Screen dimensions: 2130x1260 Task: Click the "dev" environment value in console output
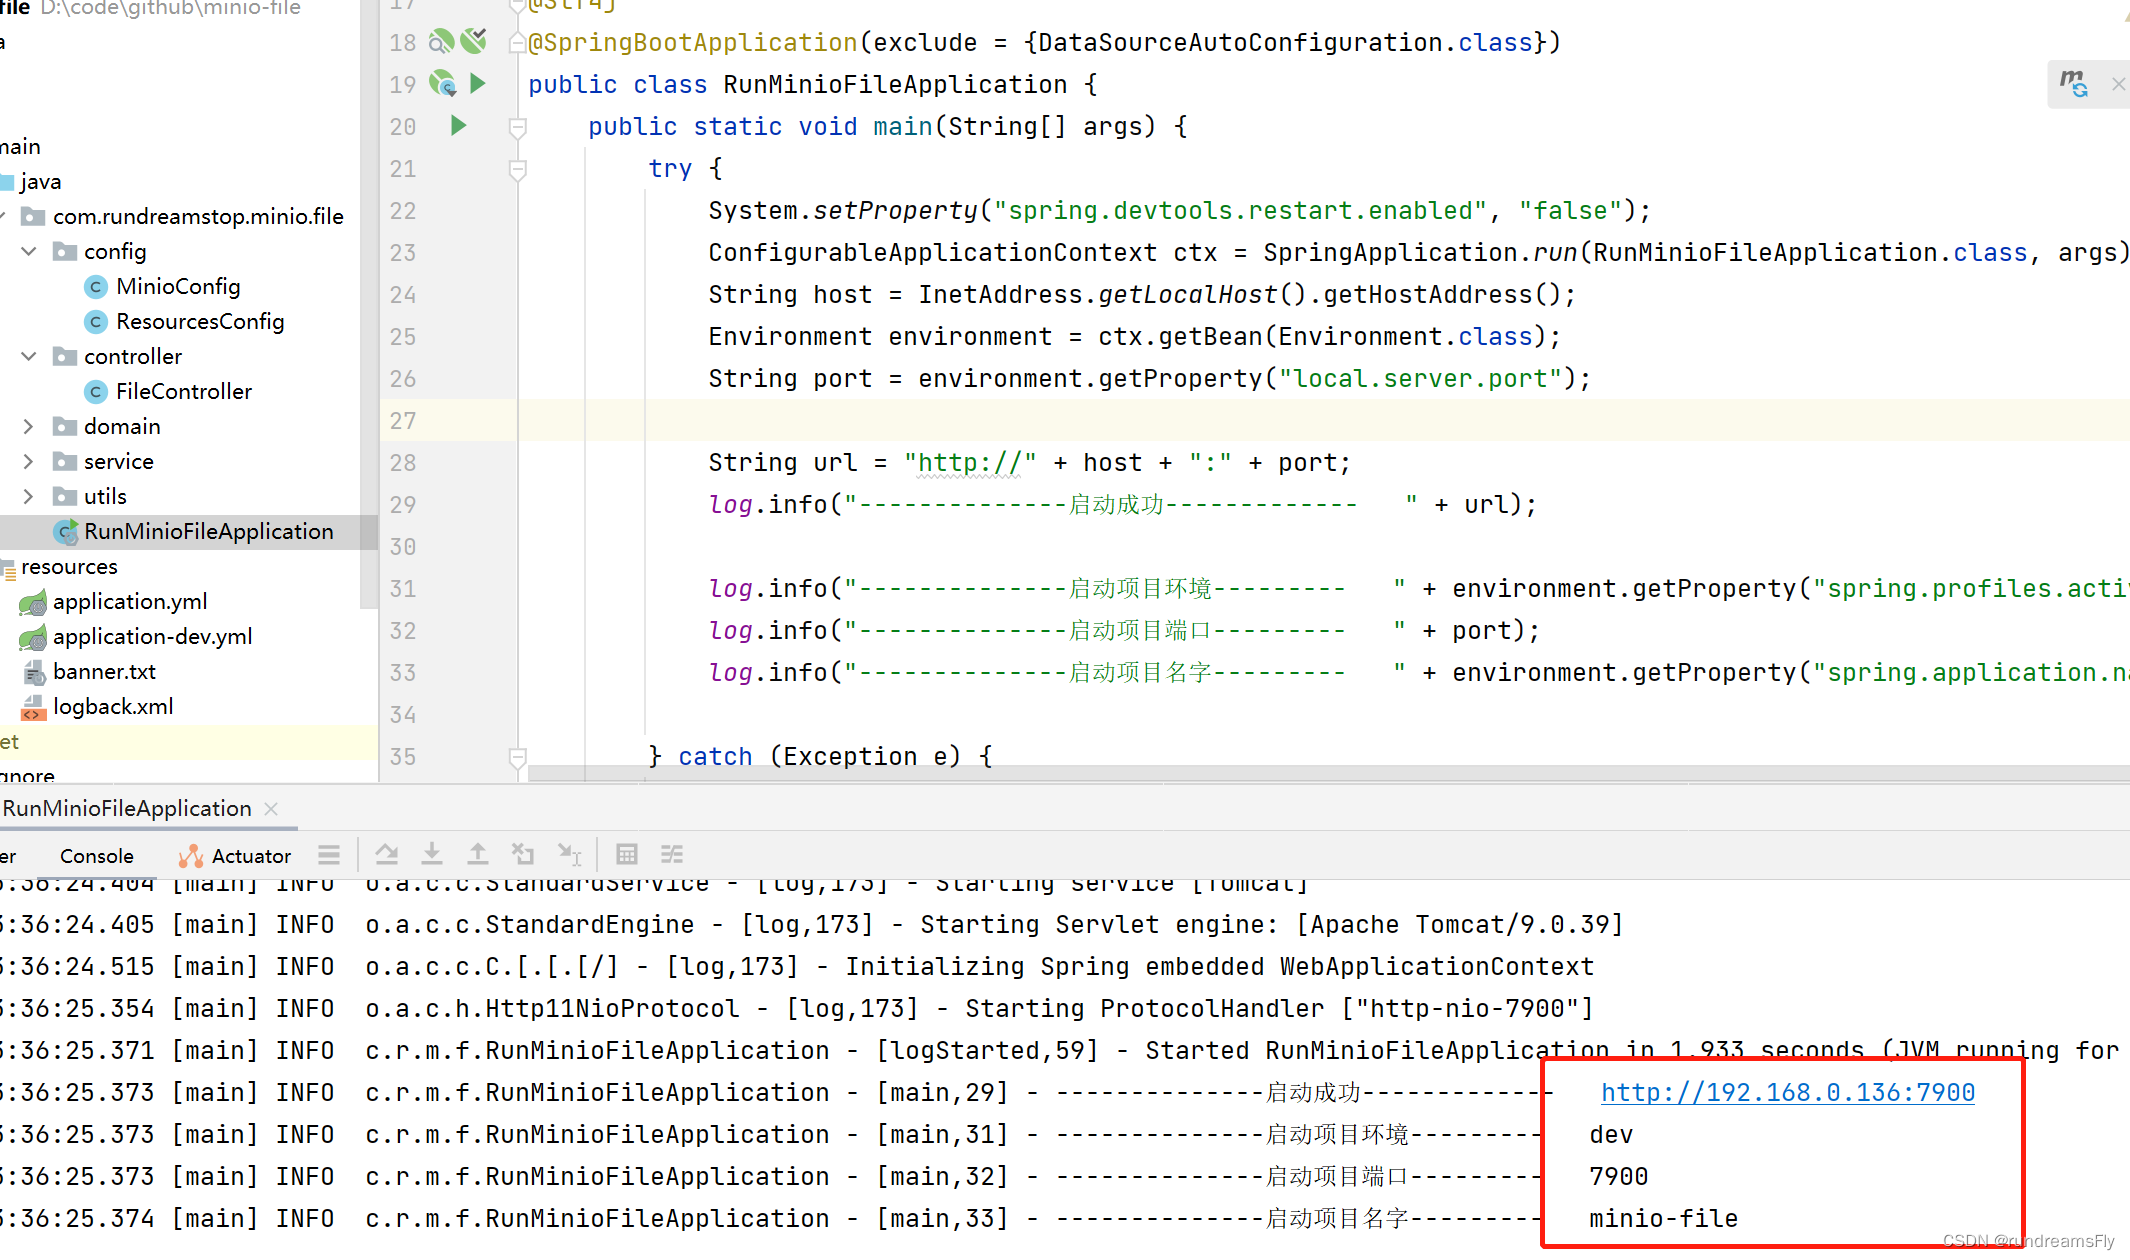[1610, 1134]
